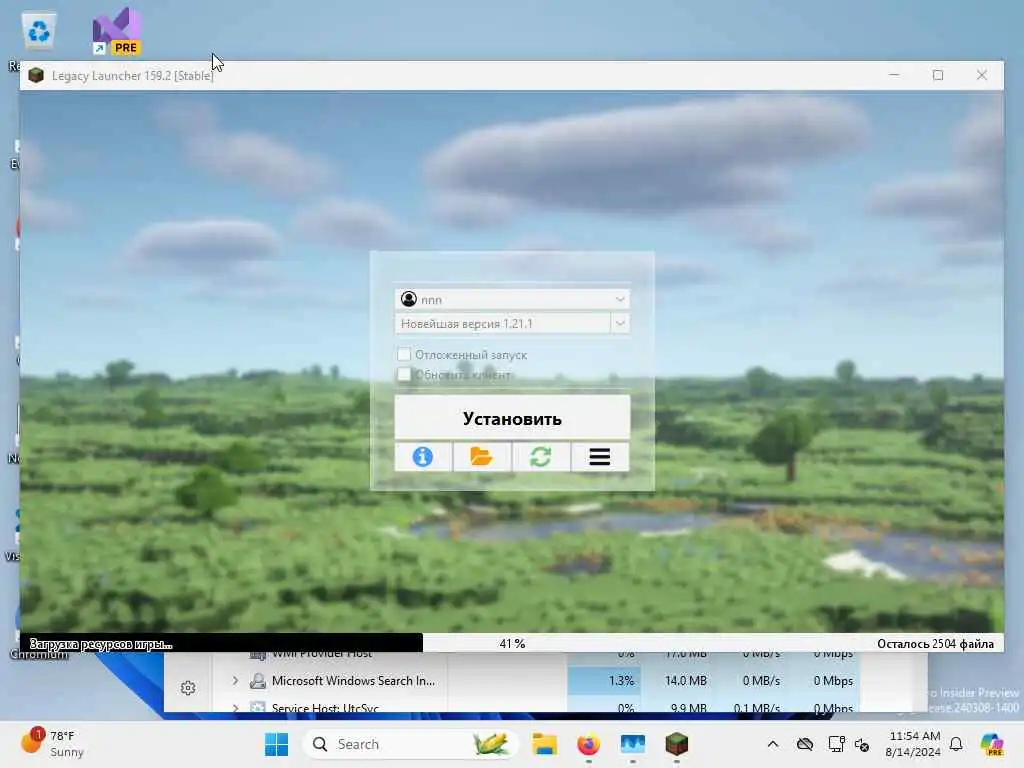Open Visual Studio PRE desktop shortcut
The image size is (1024, 768).
point(116,31)
